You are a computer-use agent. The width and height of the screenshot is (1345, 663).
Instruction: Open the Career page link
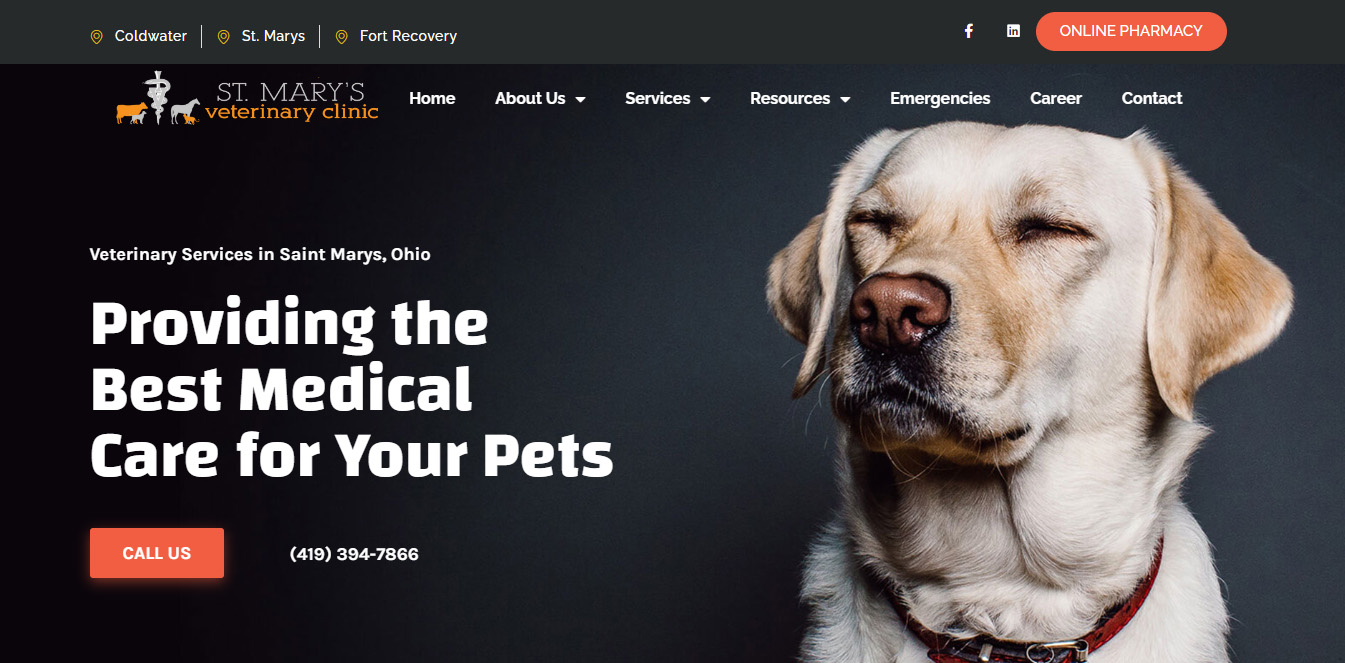coord(1056,98)
